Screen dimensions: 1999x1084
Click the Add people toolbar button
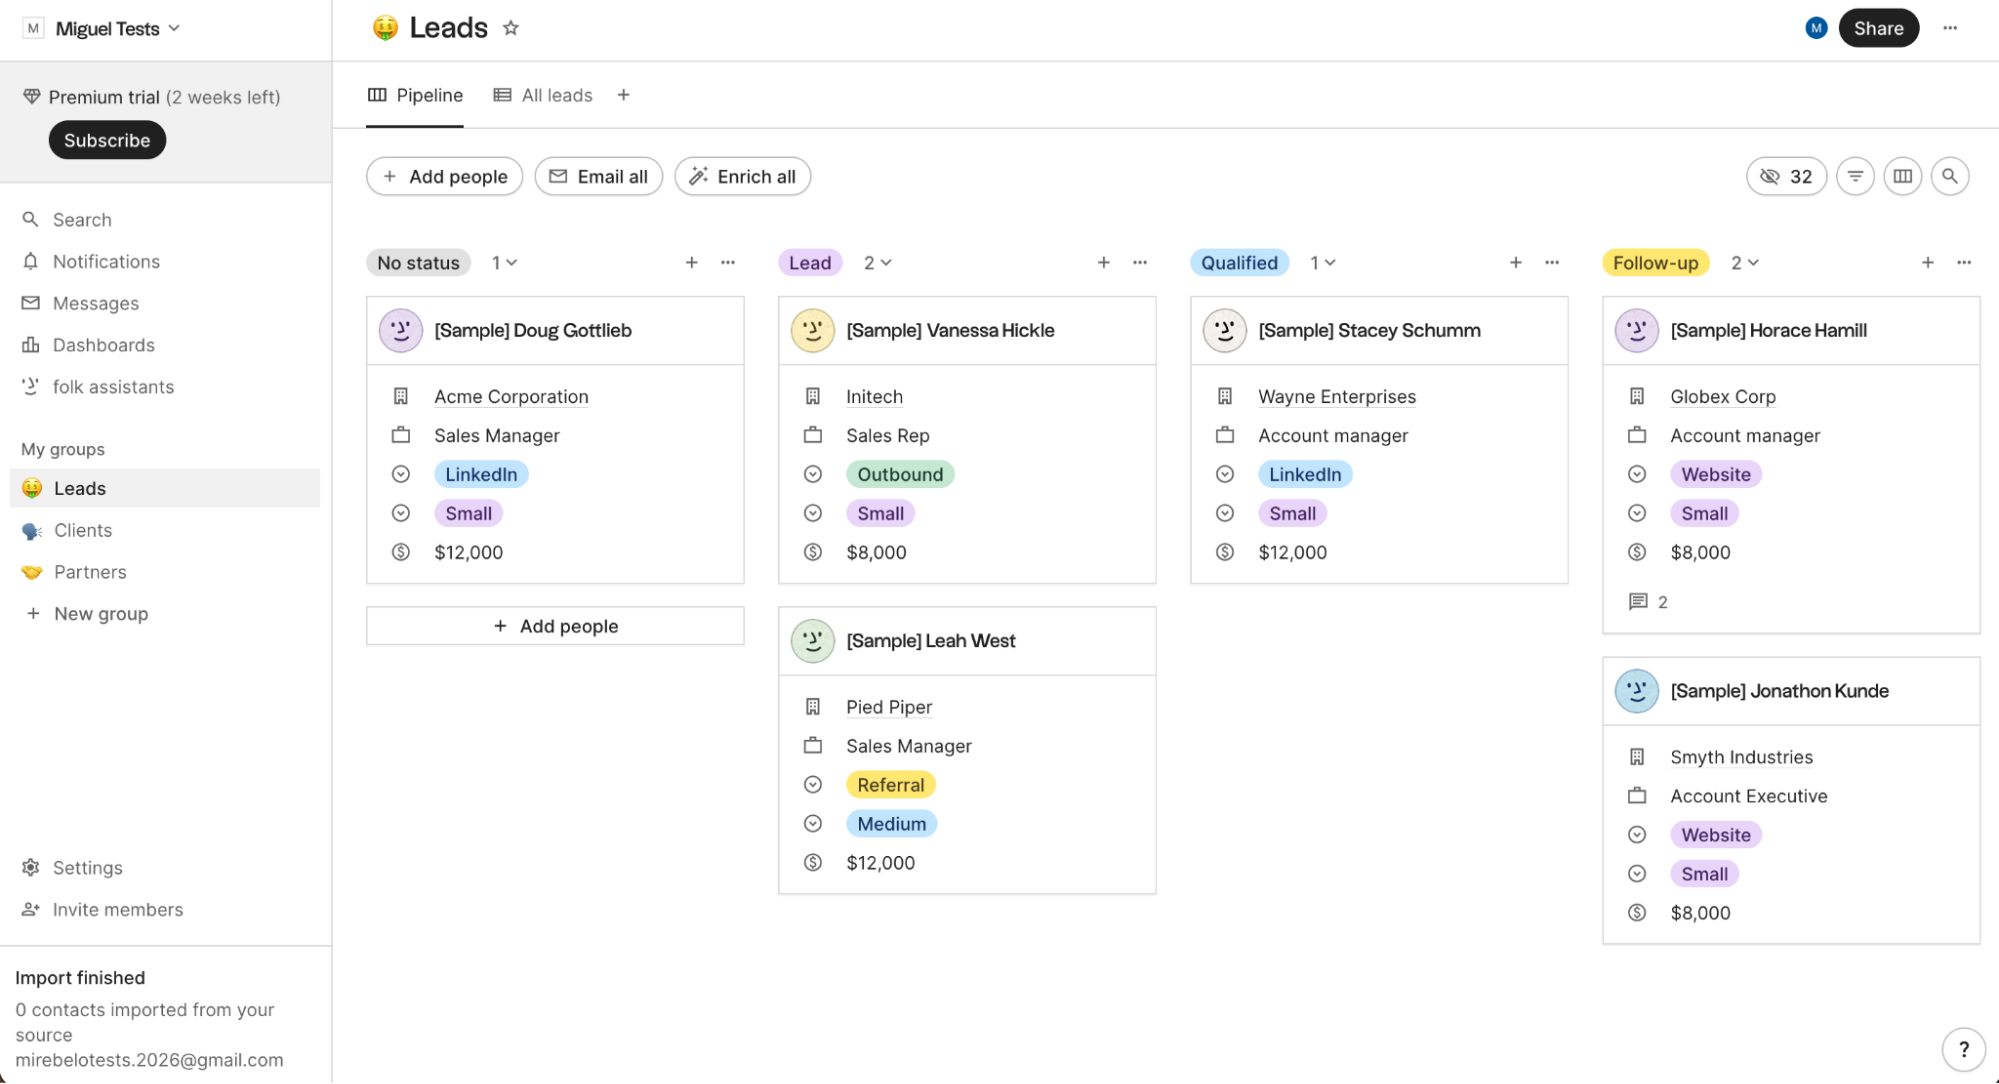click(x=444, y=177)
